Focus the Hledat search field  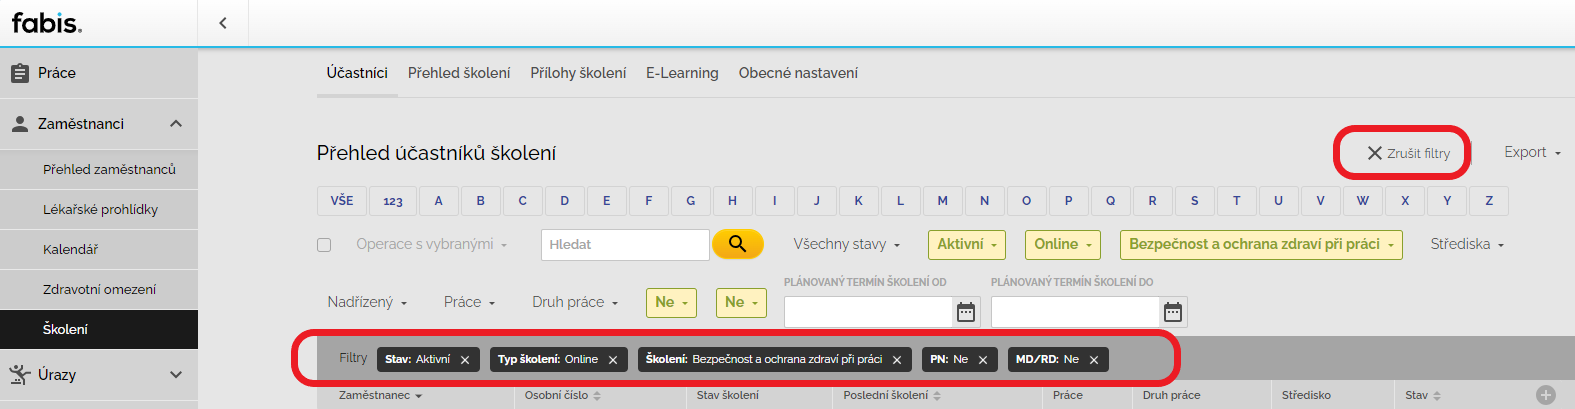tap(625, 244)
